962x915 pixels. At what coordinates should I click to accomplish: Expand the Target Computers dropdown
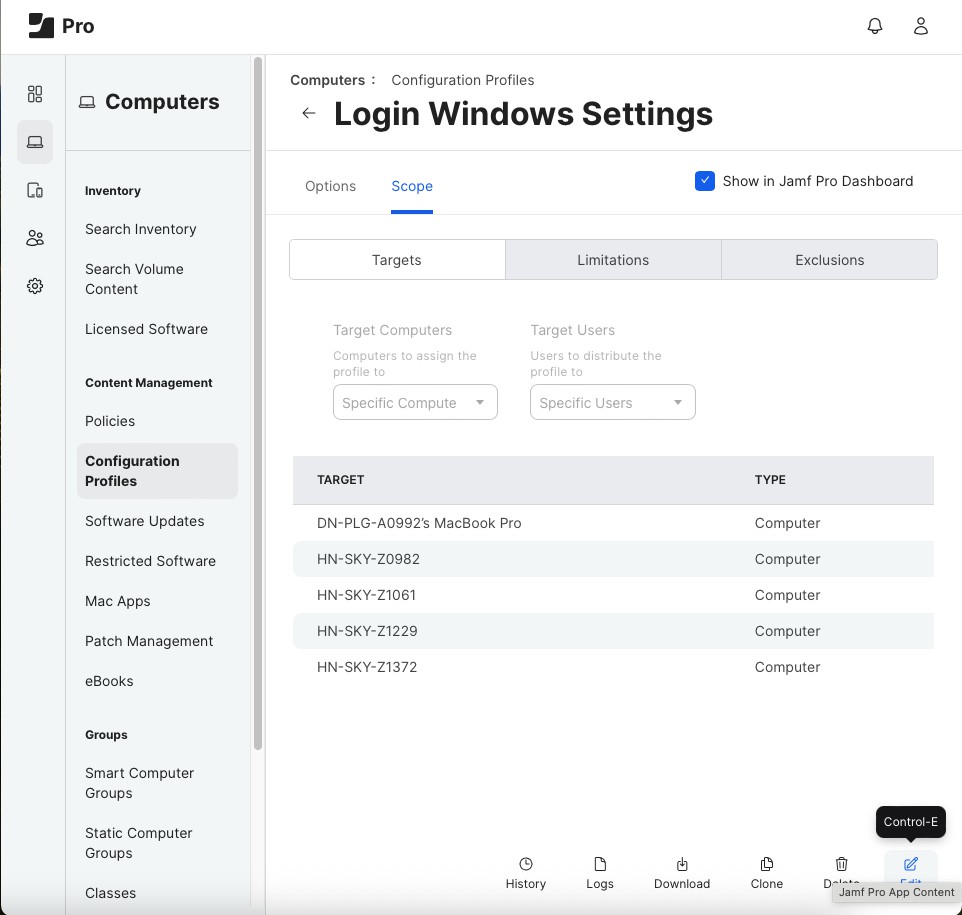click(415, 403)
